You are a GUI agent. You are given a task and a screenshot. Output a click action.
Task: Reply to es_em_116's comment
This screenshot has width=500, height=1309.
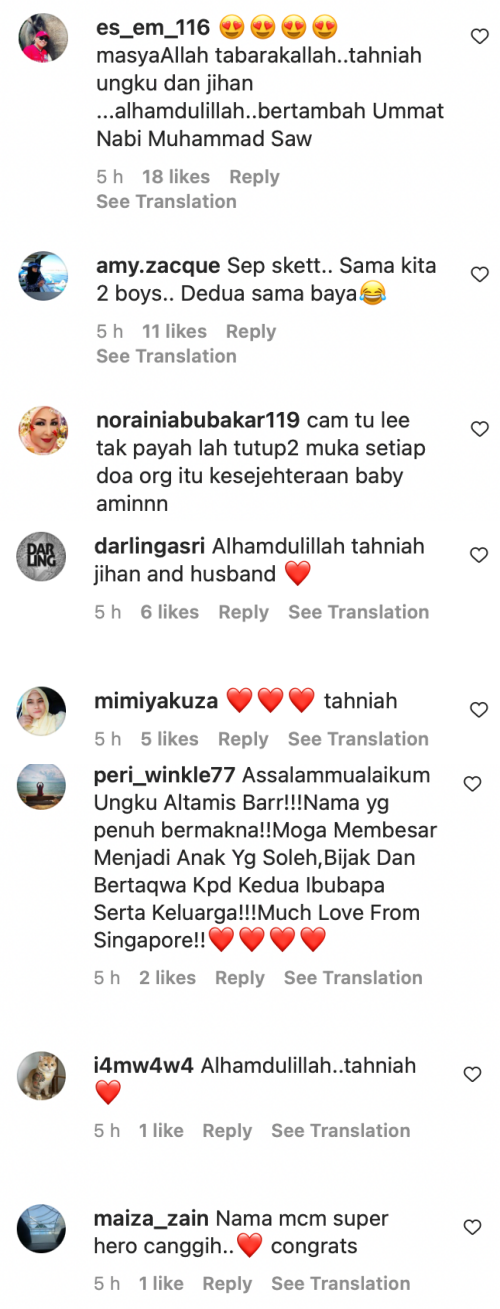point(254,177)
